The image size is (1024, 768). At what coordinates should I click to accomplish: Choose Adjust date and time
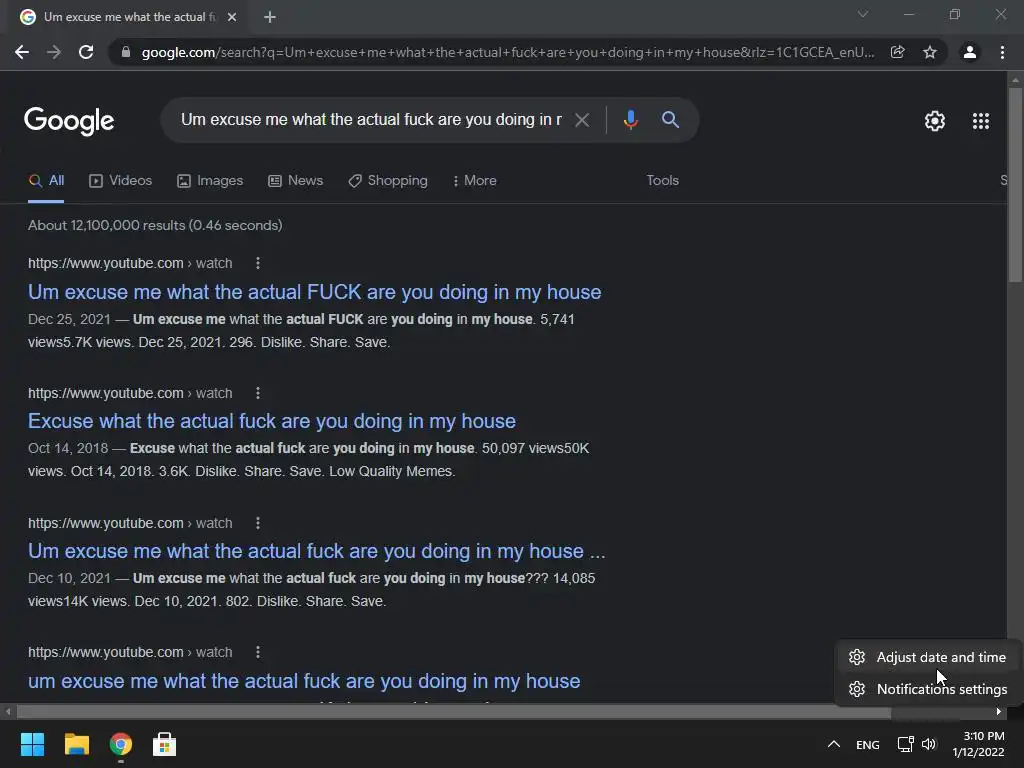coord(927,658)
